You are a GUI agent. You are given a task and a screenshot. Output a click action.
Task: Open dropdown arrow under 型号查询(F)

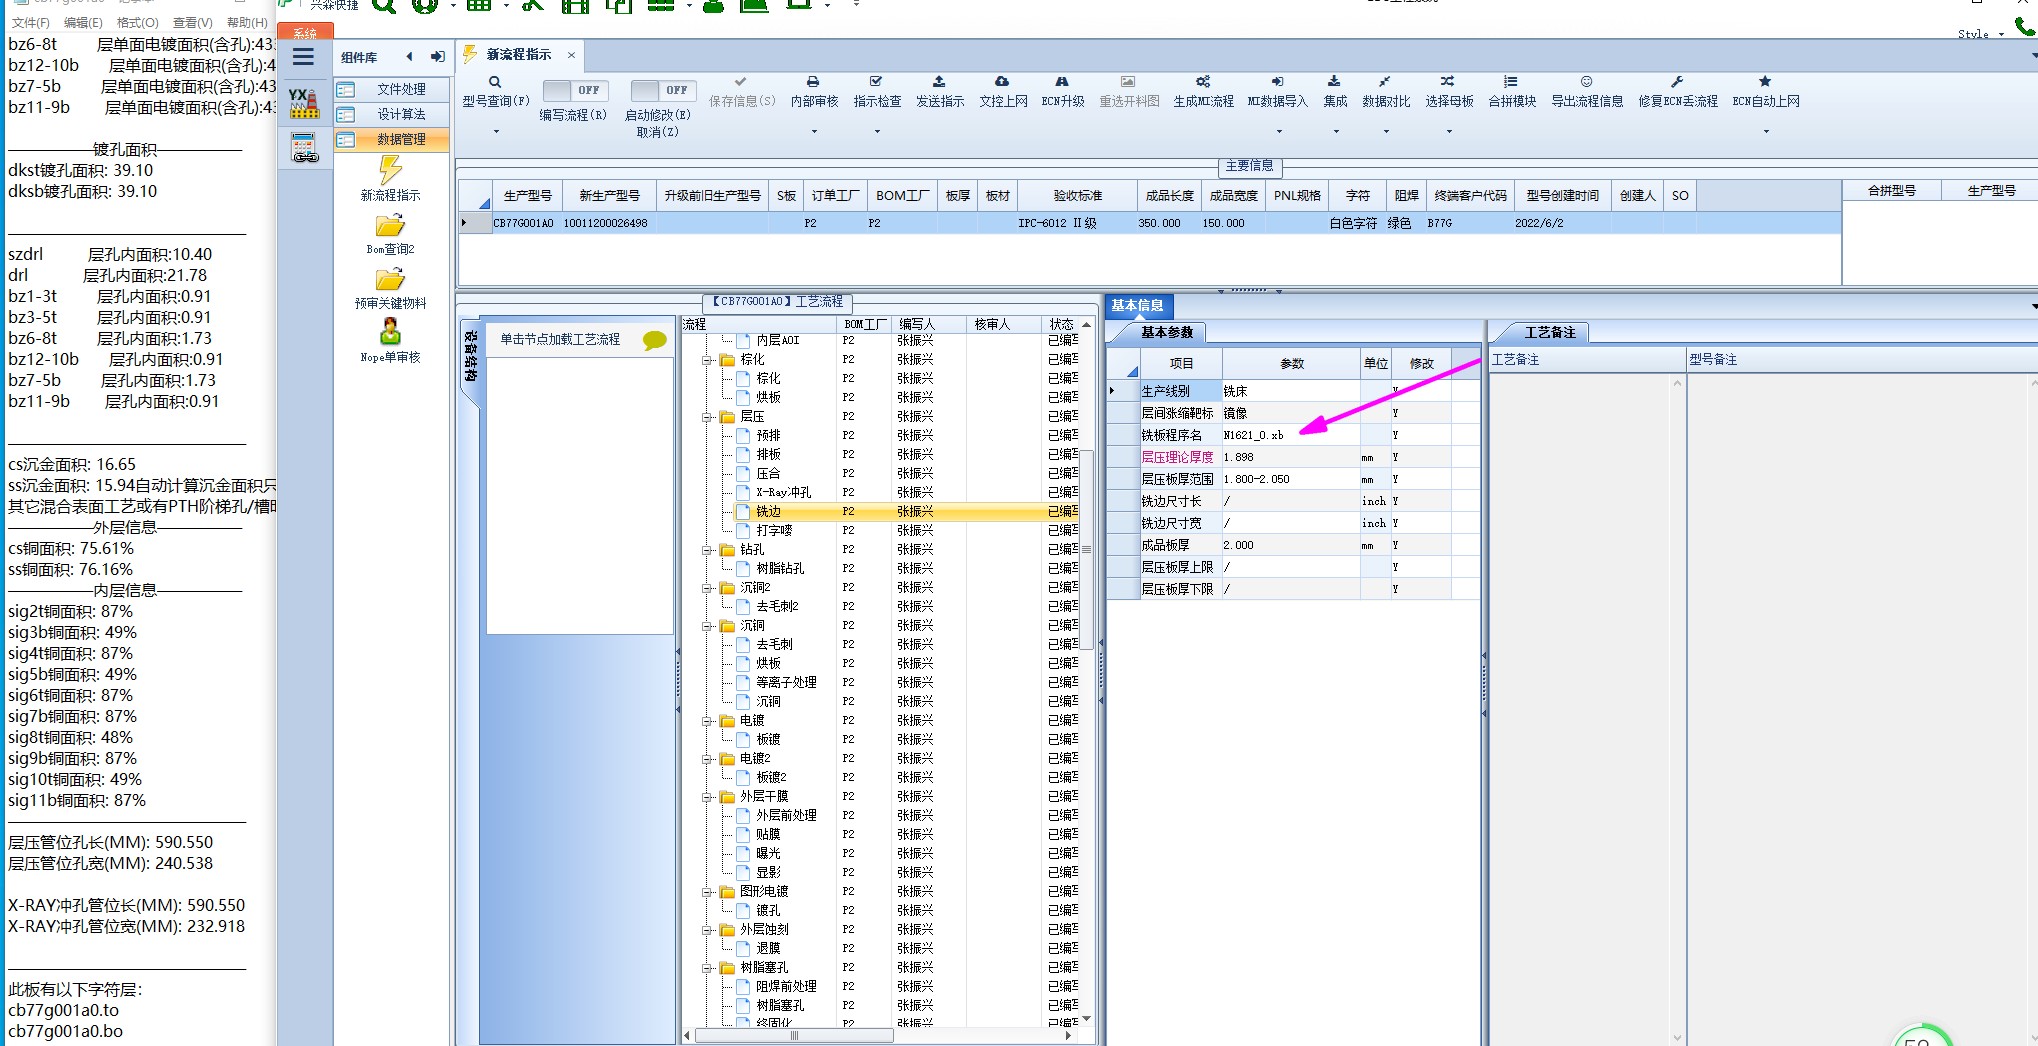[x=496, y=131]
